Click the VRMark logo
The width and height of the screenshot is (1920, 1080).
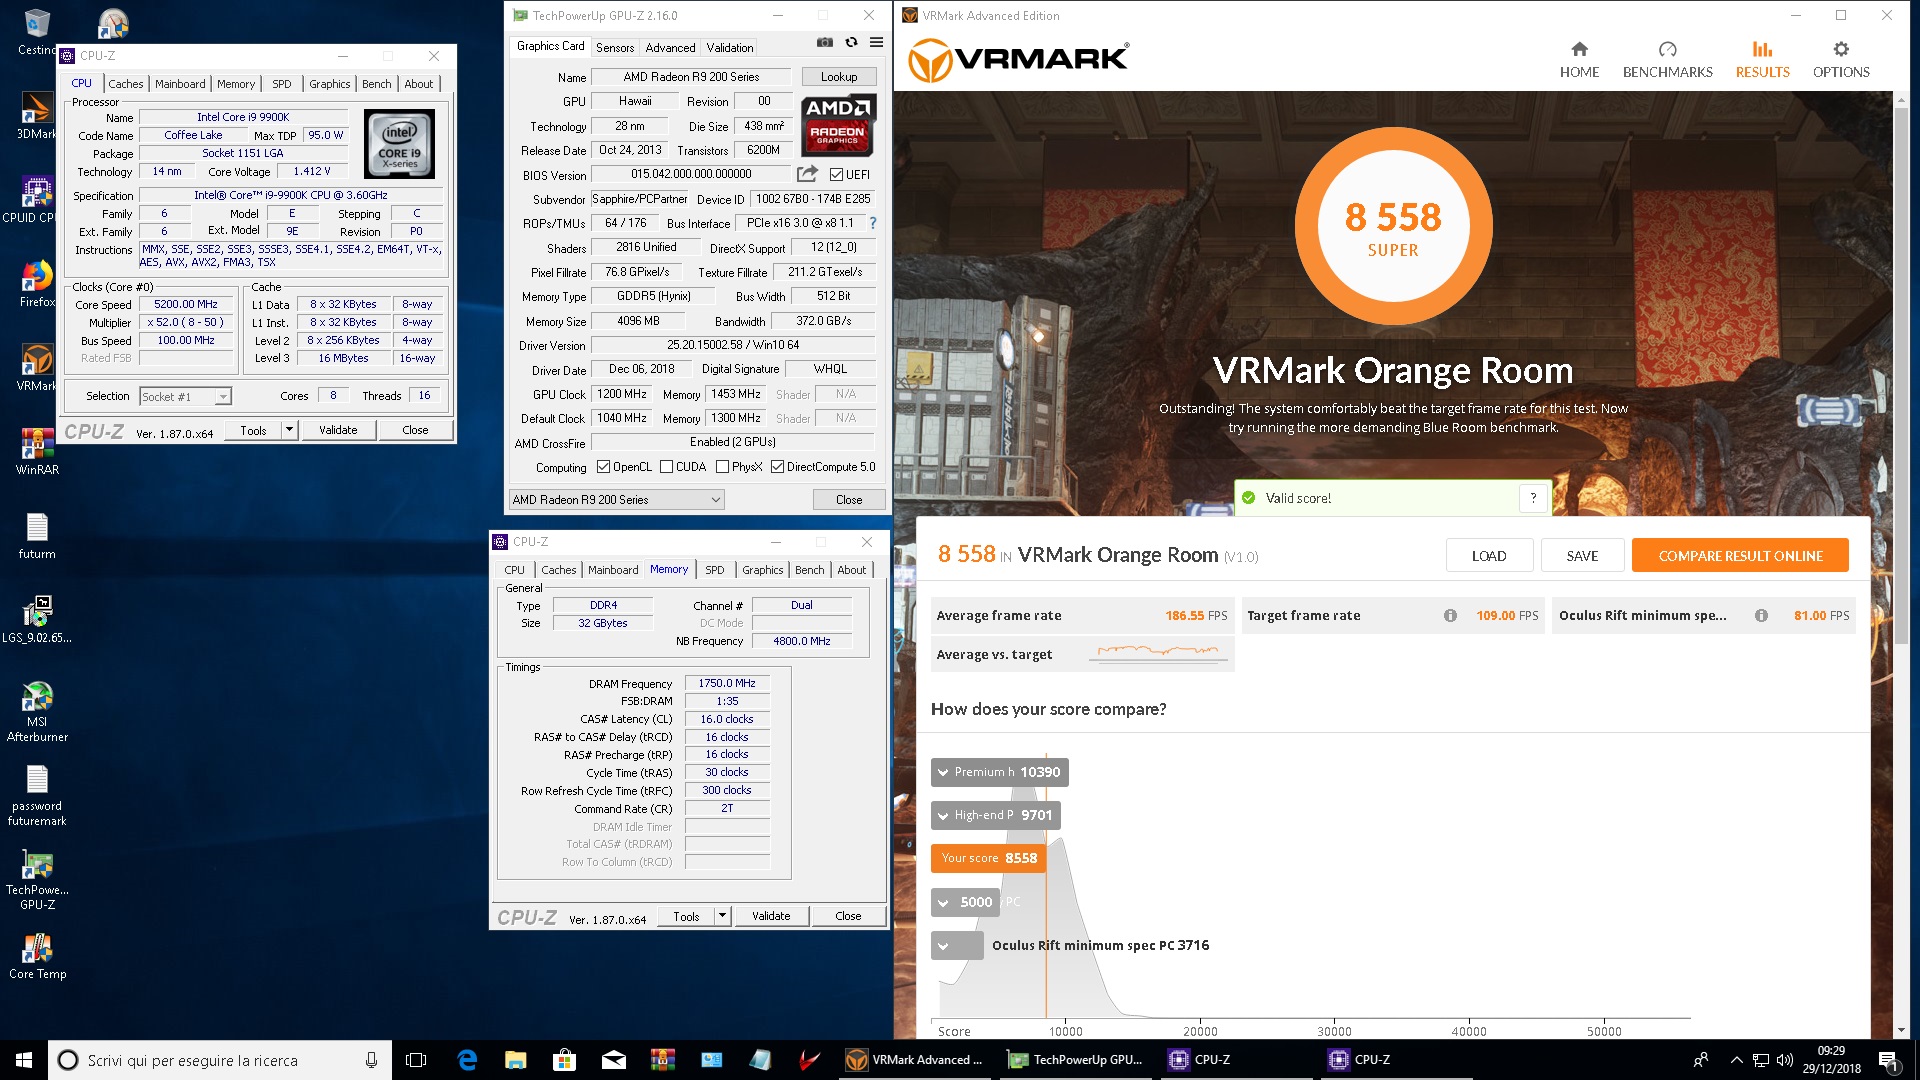(1018, 60)
